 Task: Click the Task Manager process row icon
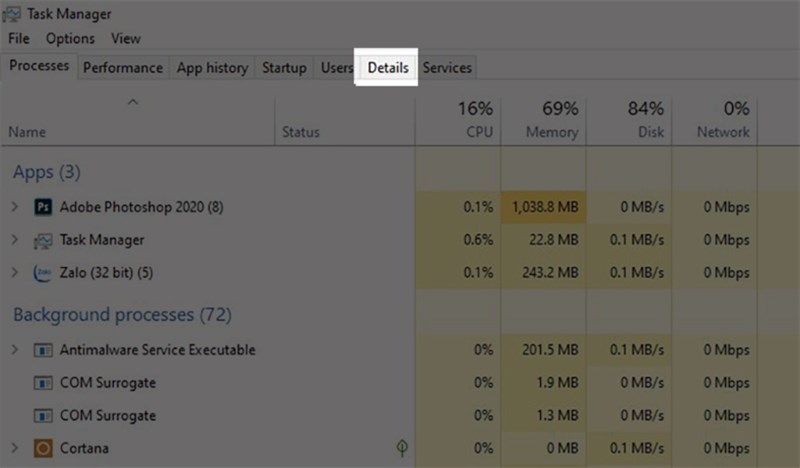pos(43,240)
